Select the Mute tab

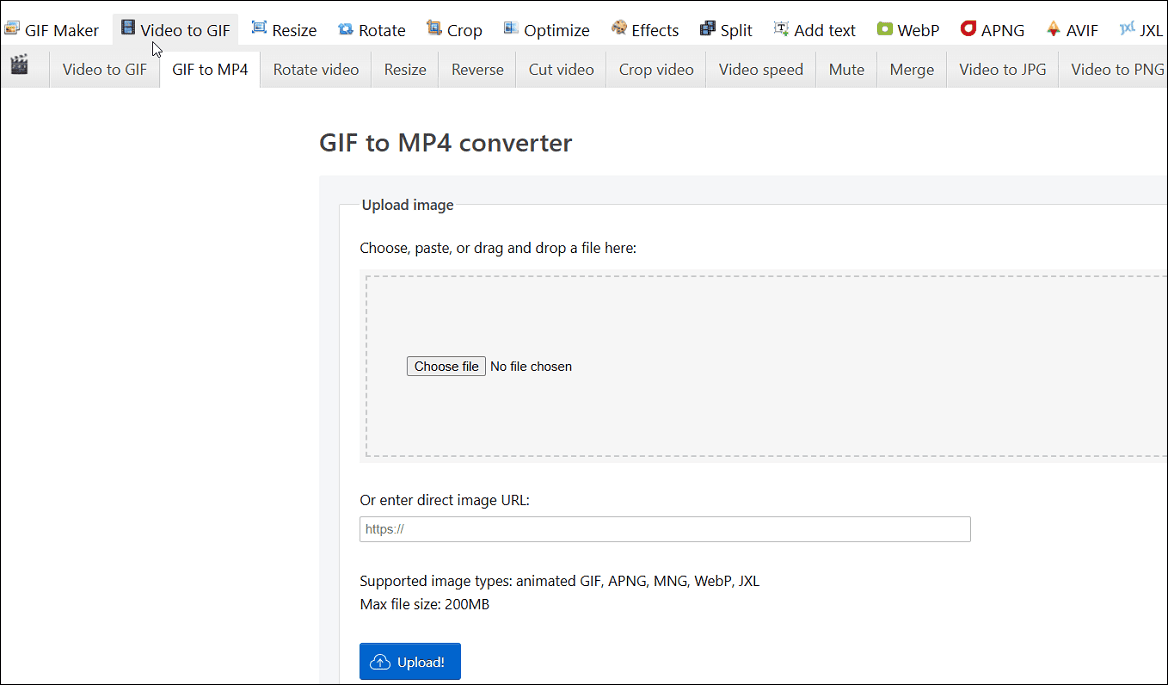click(x=846, y=69)
